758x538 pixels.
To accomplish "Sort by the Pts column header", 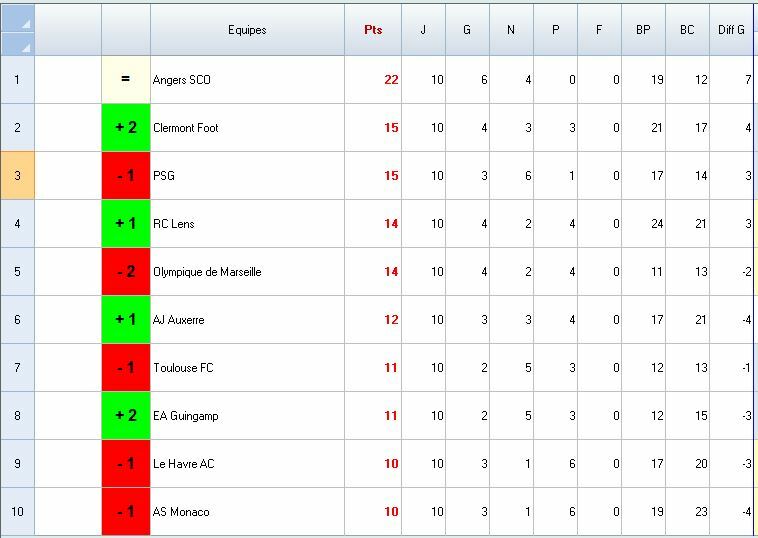I will coord(373,30).
